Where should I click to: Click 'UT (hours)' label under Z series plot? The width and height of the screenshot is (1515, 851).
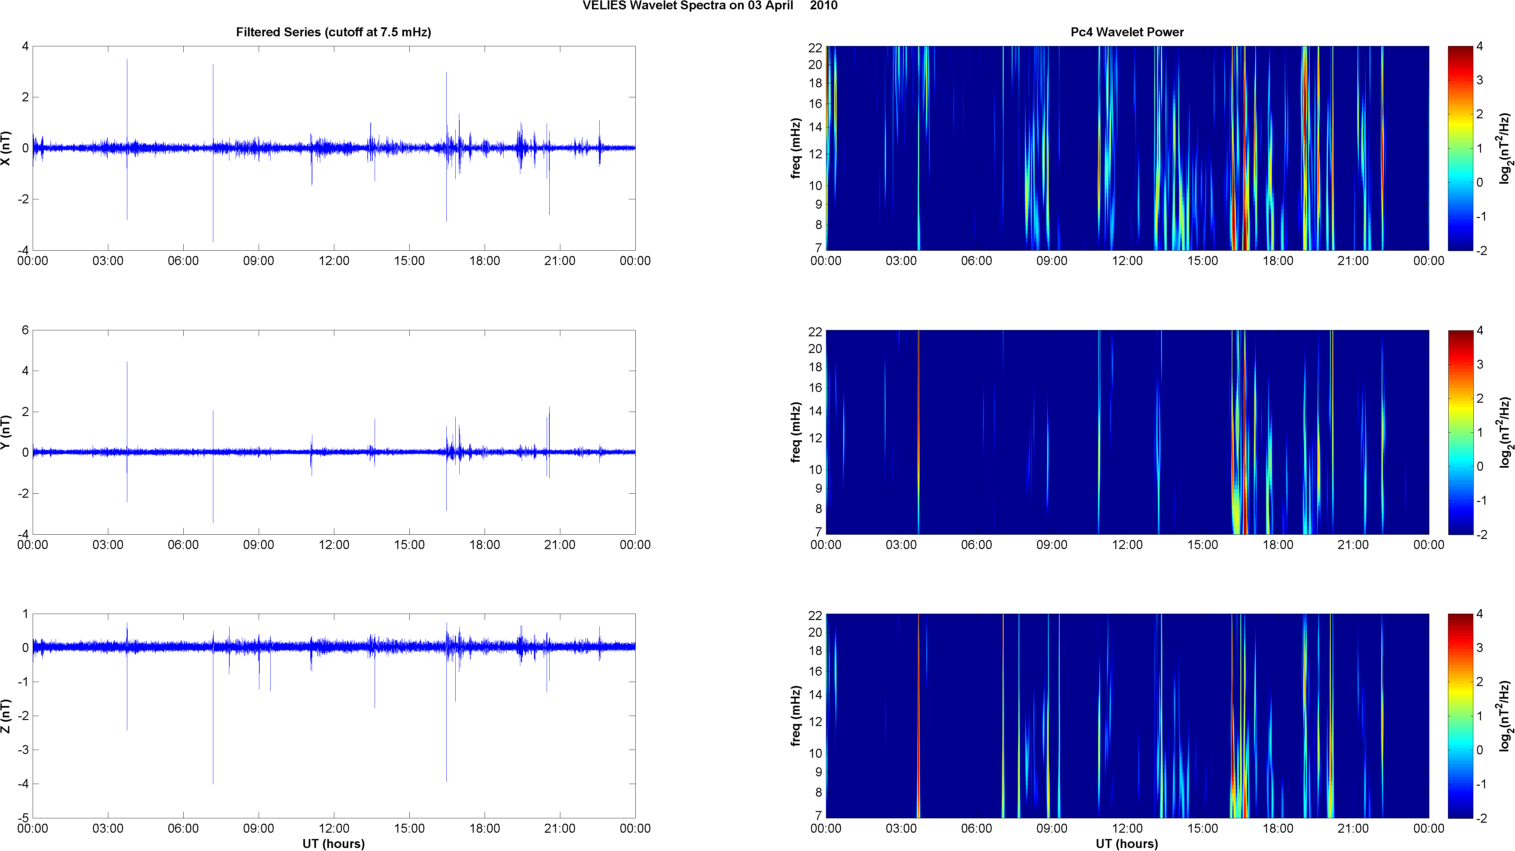[333, 844]
